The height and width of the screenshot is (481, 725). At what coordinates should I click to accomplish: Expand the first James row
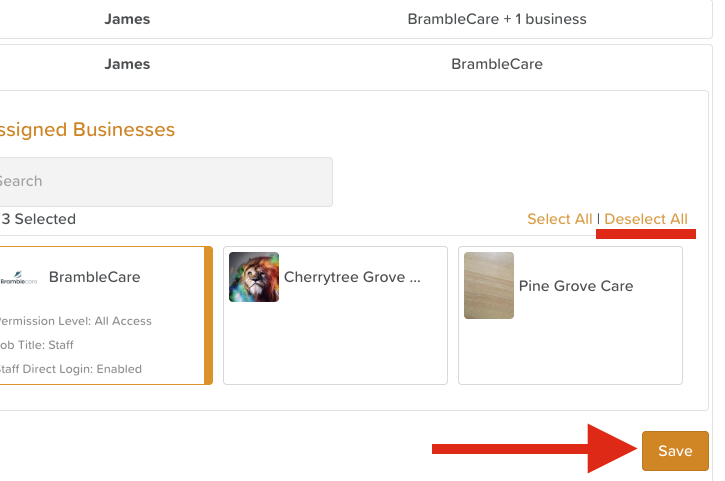click(127, 19)
